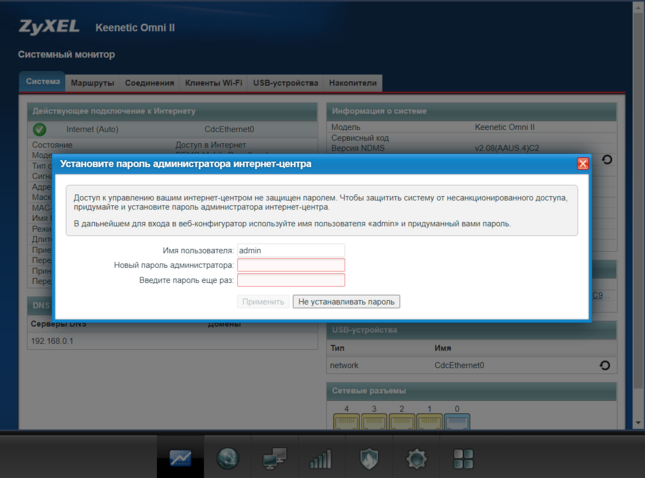This screenshot has width=645, height=478.
Task: Click the Информация о системе panel header
Action: point(471,111)
